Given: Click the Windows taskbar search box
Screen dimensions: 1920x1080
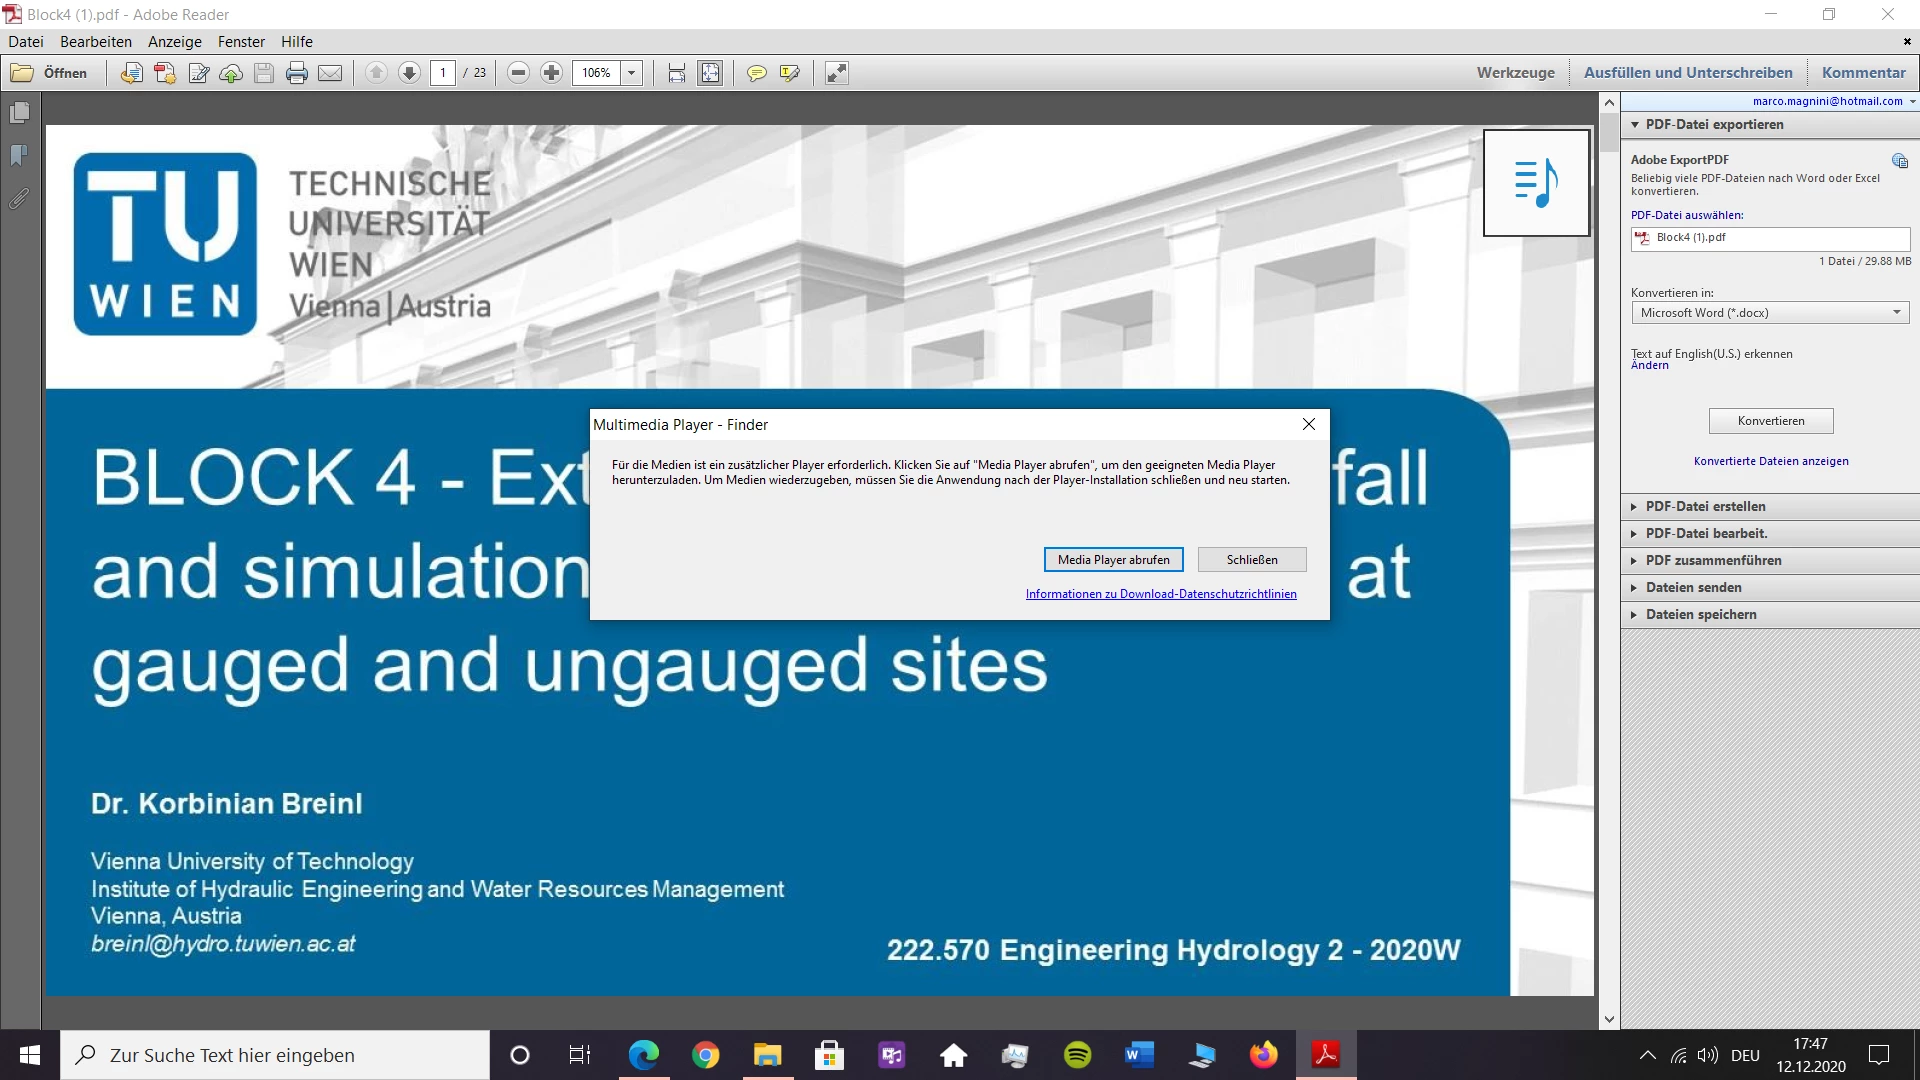Looking at the screenshot, I should pos(275,1055).
